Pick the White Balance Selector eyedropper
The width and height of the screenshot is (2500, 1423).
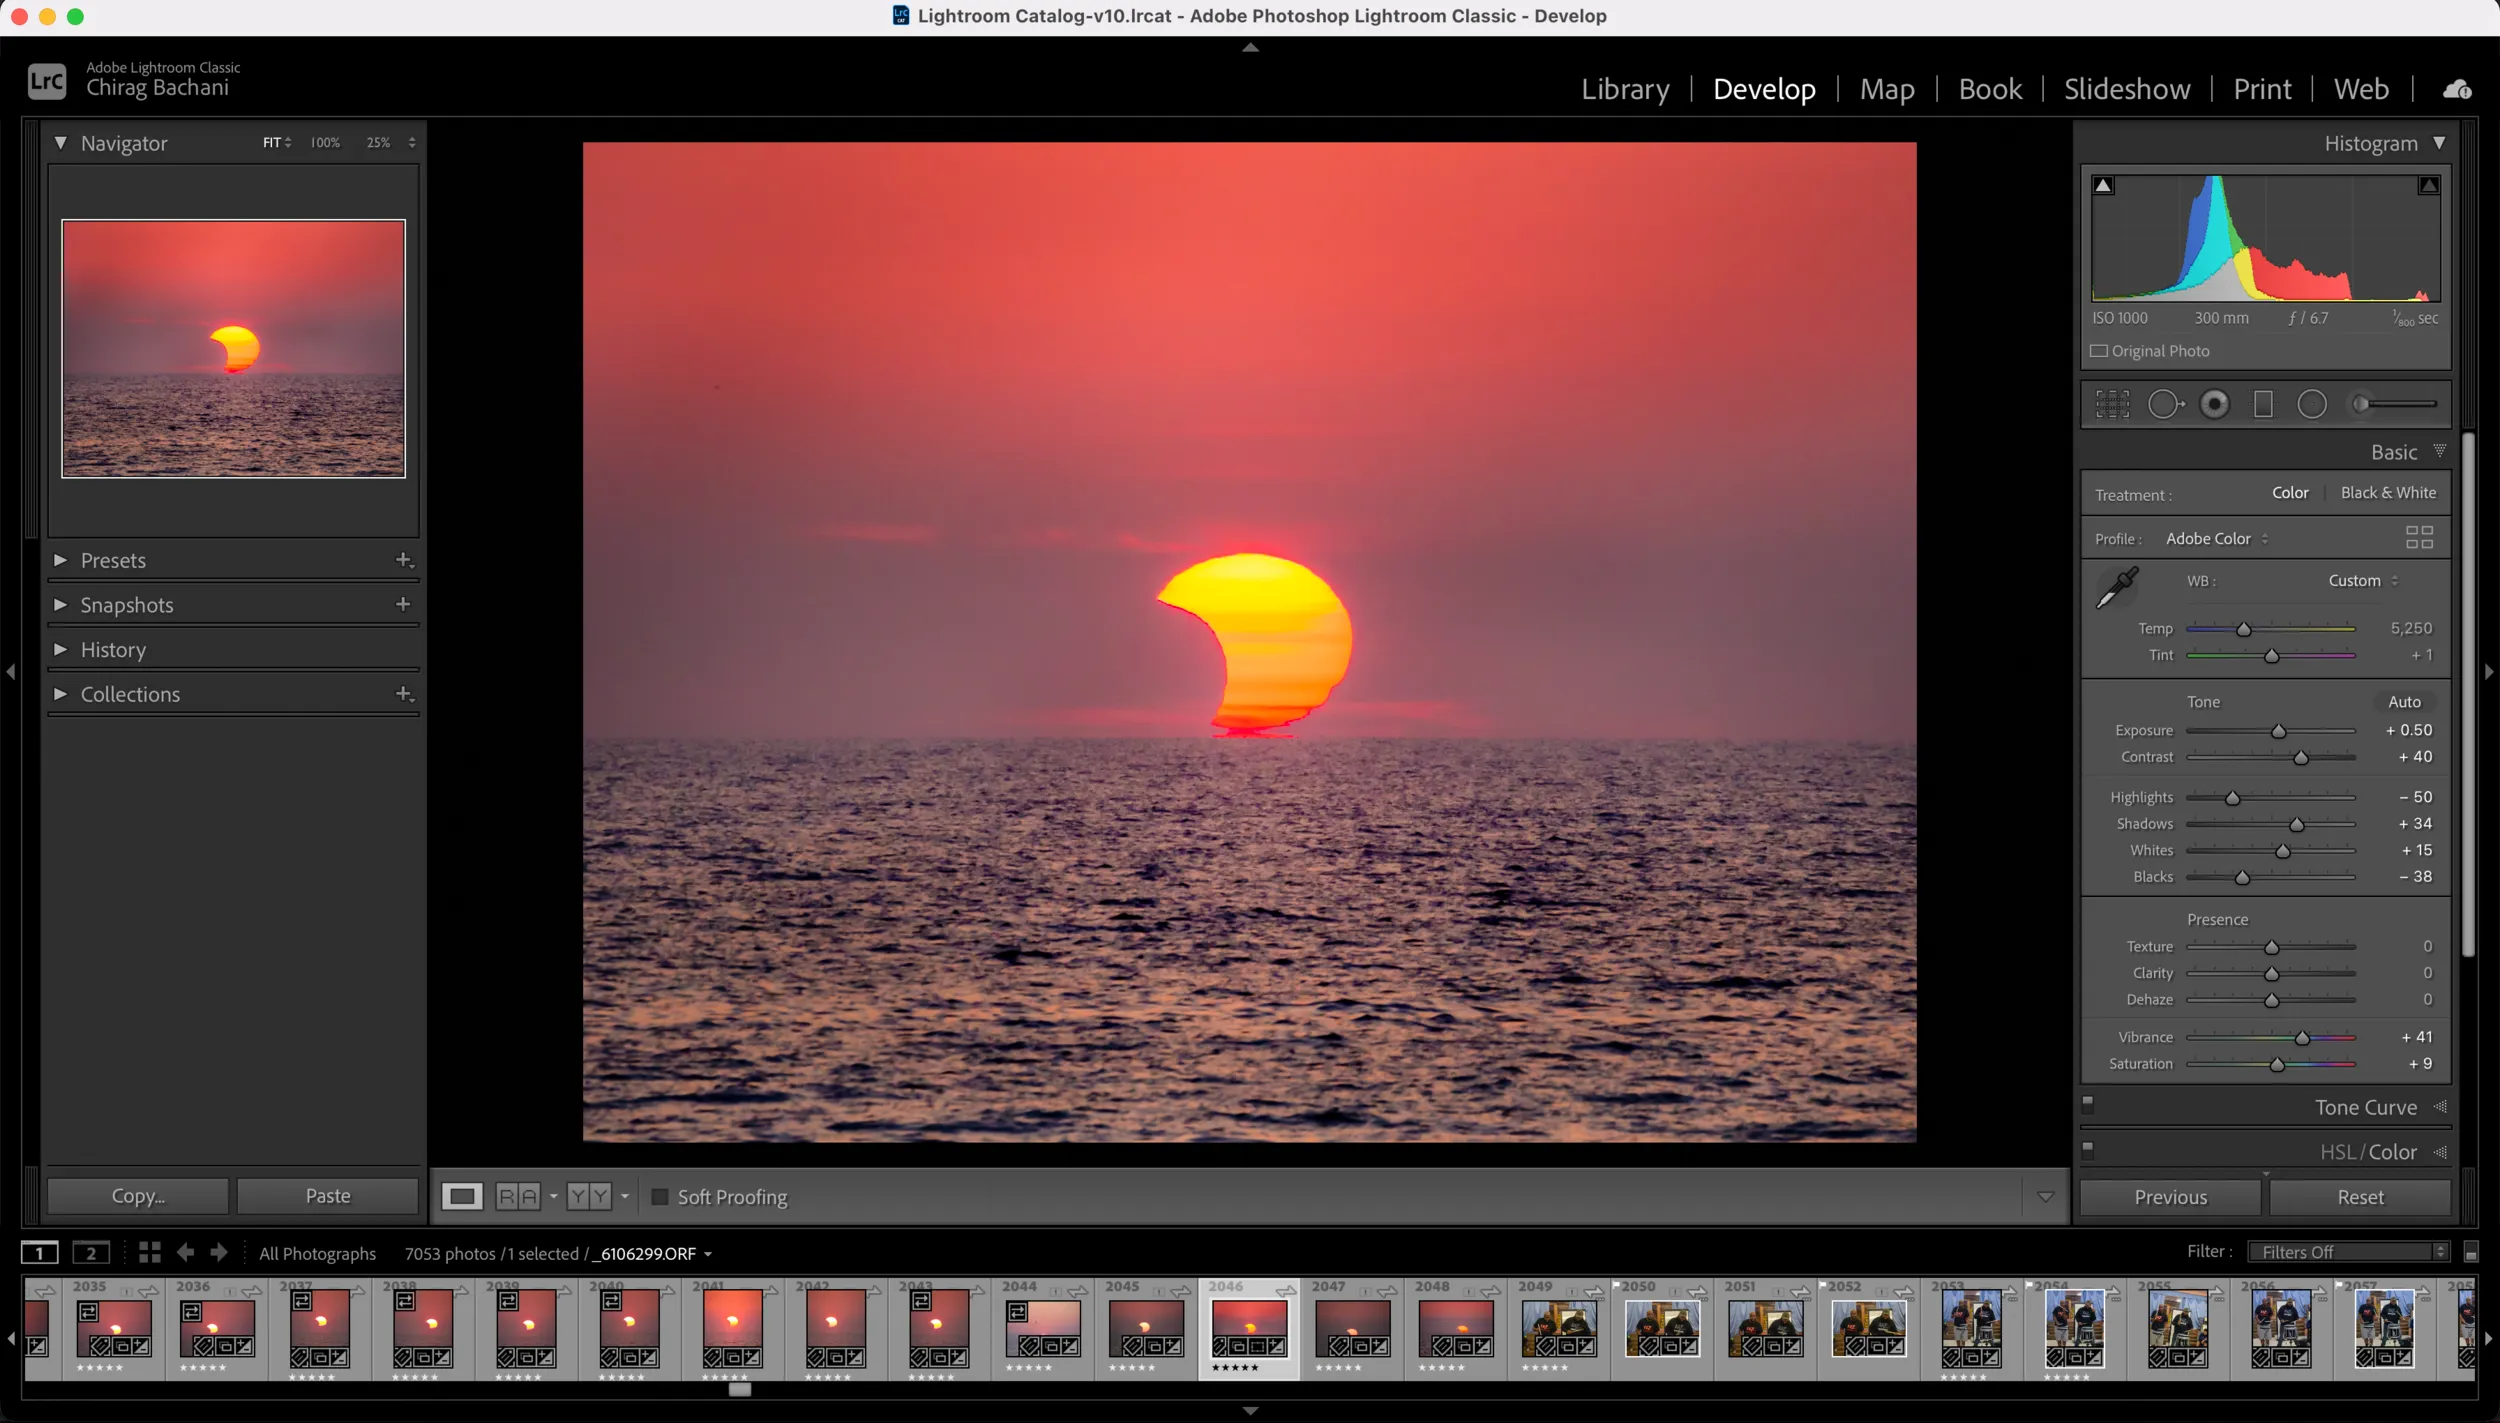click(x=2117, y=587)
